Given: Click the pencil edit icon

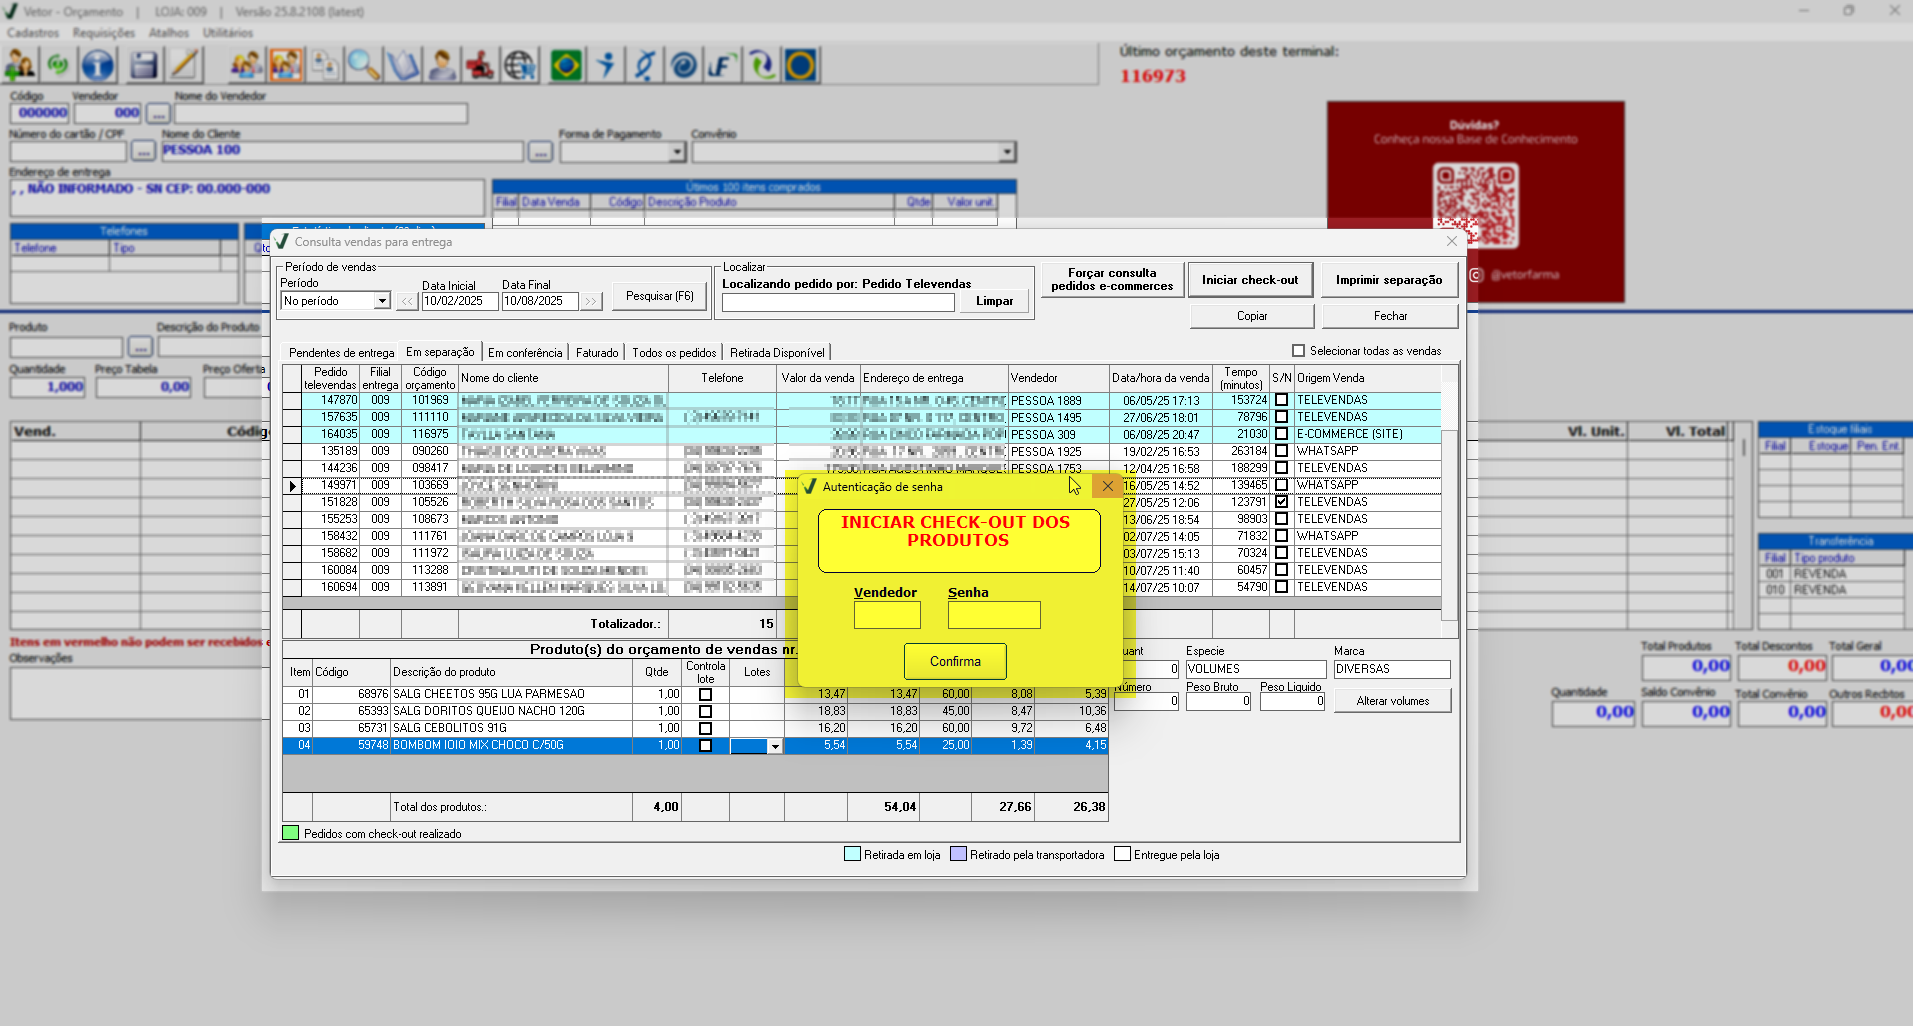Looking at the screenshot, I should pyautogui.click(x=184, y=66).
